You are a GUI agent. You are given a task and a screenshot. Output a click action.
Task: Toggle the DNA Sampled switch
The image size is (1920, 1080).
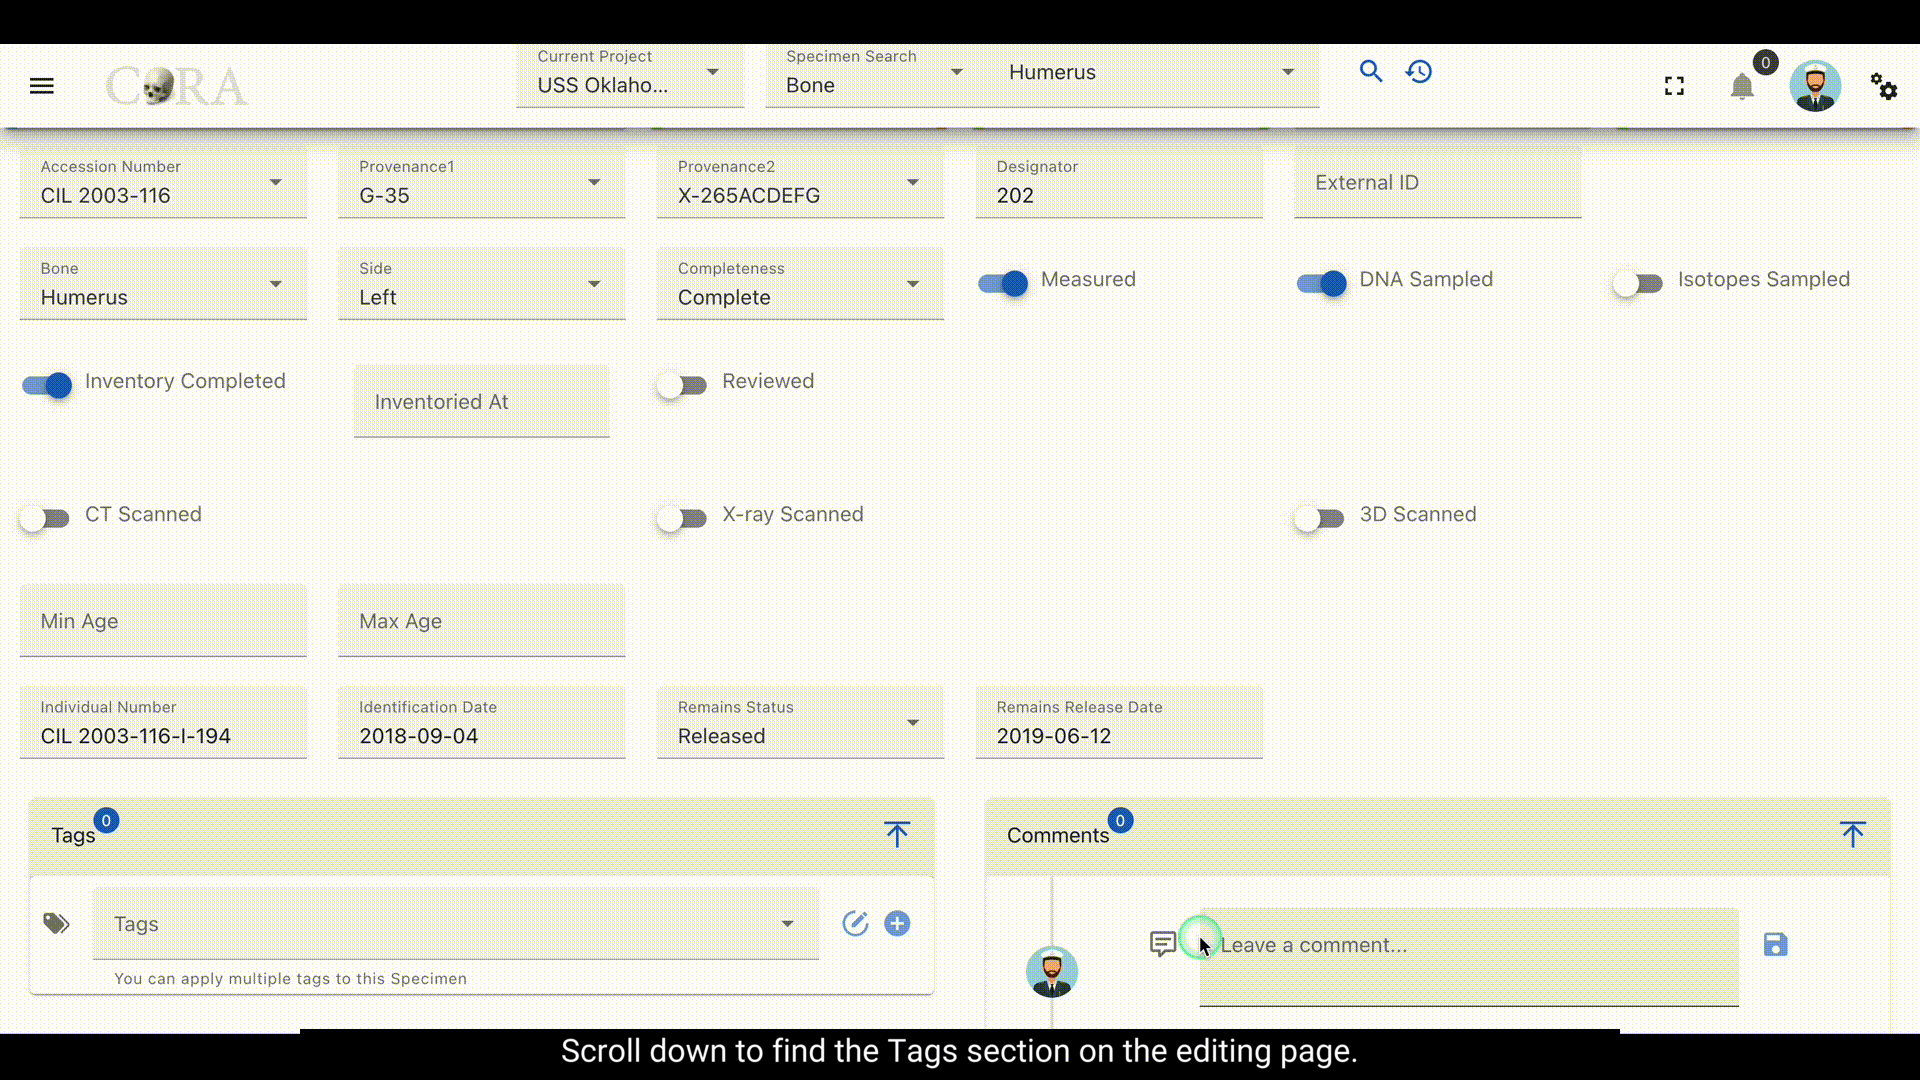click(x=1322, y=283)
